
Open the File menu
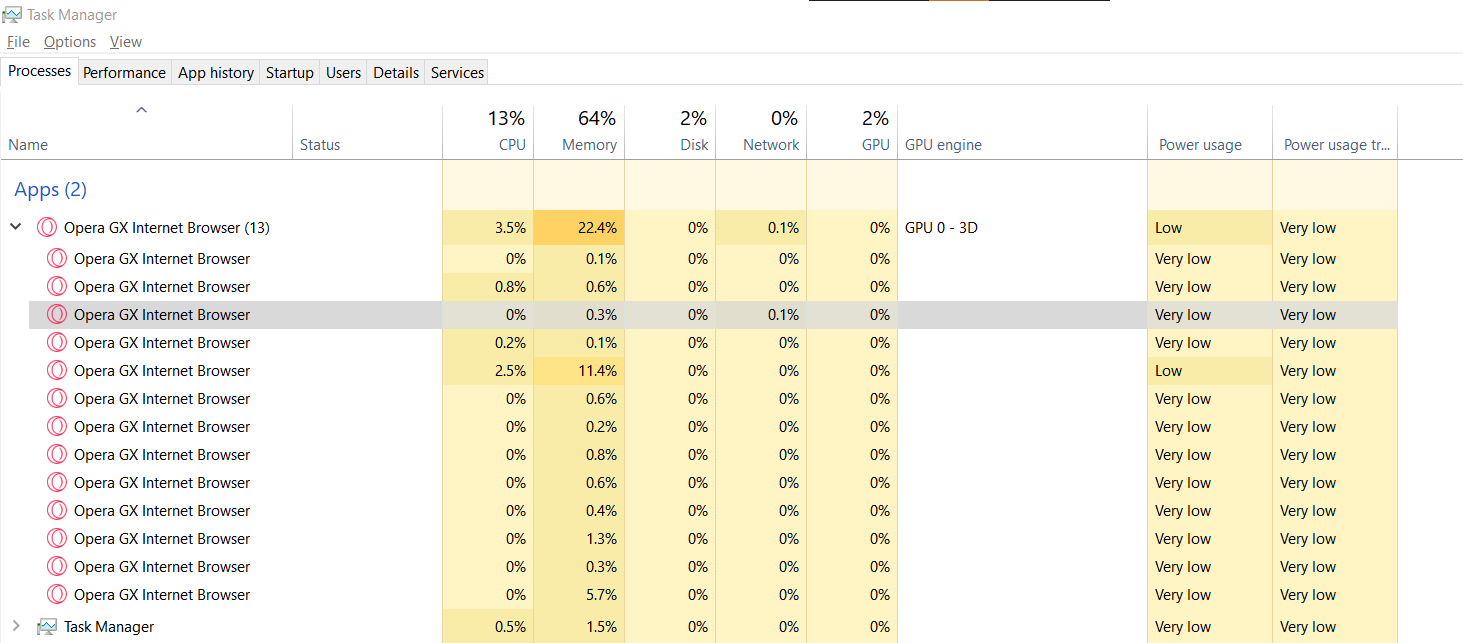[x=18, y=42]
